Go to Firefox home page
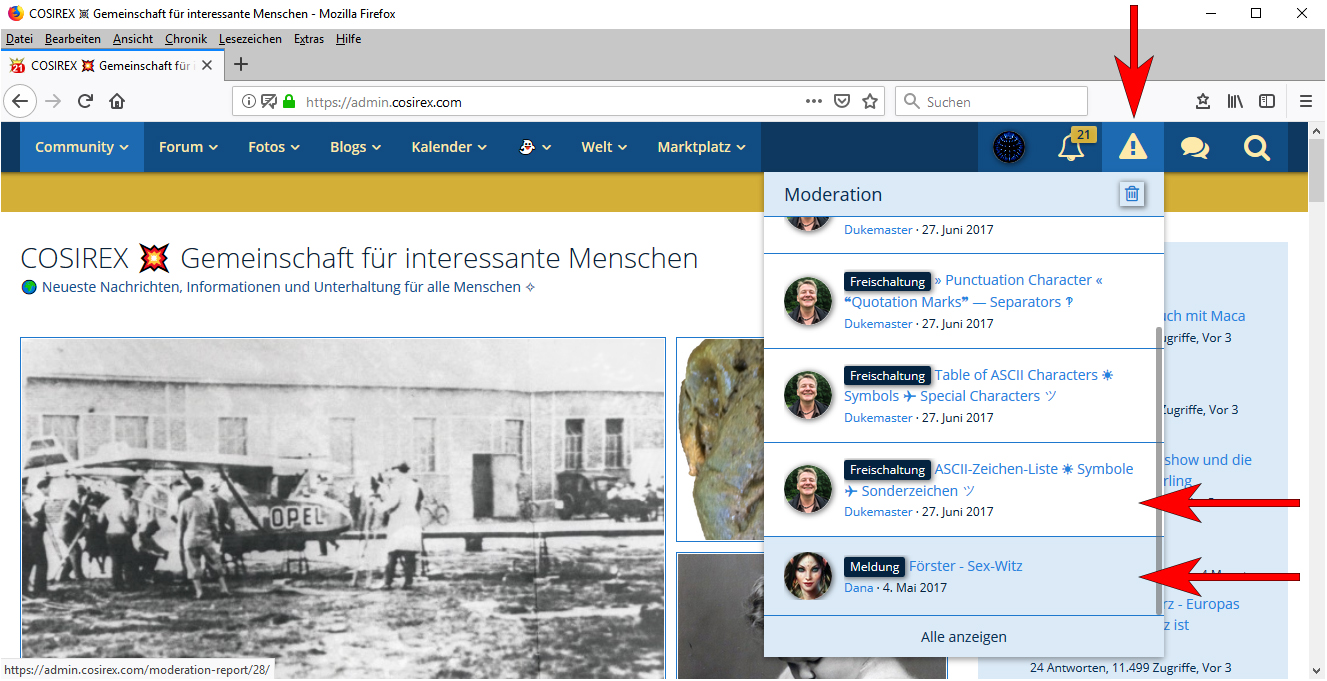The height and width of the screenshot is (681, 1327). (117, 101)
